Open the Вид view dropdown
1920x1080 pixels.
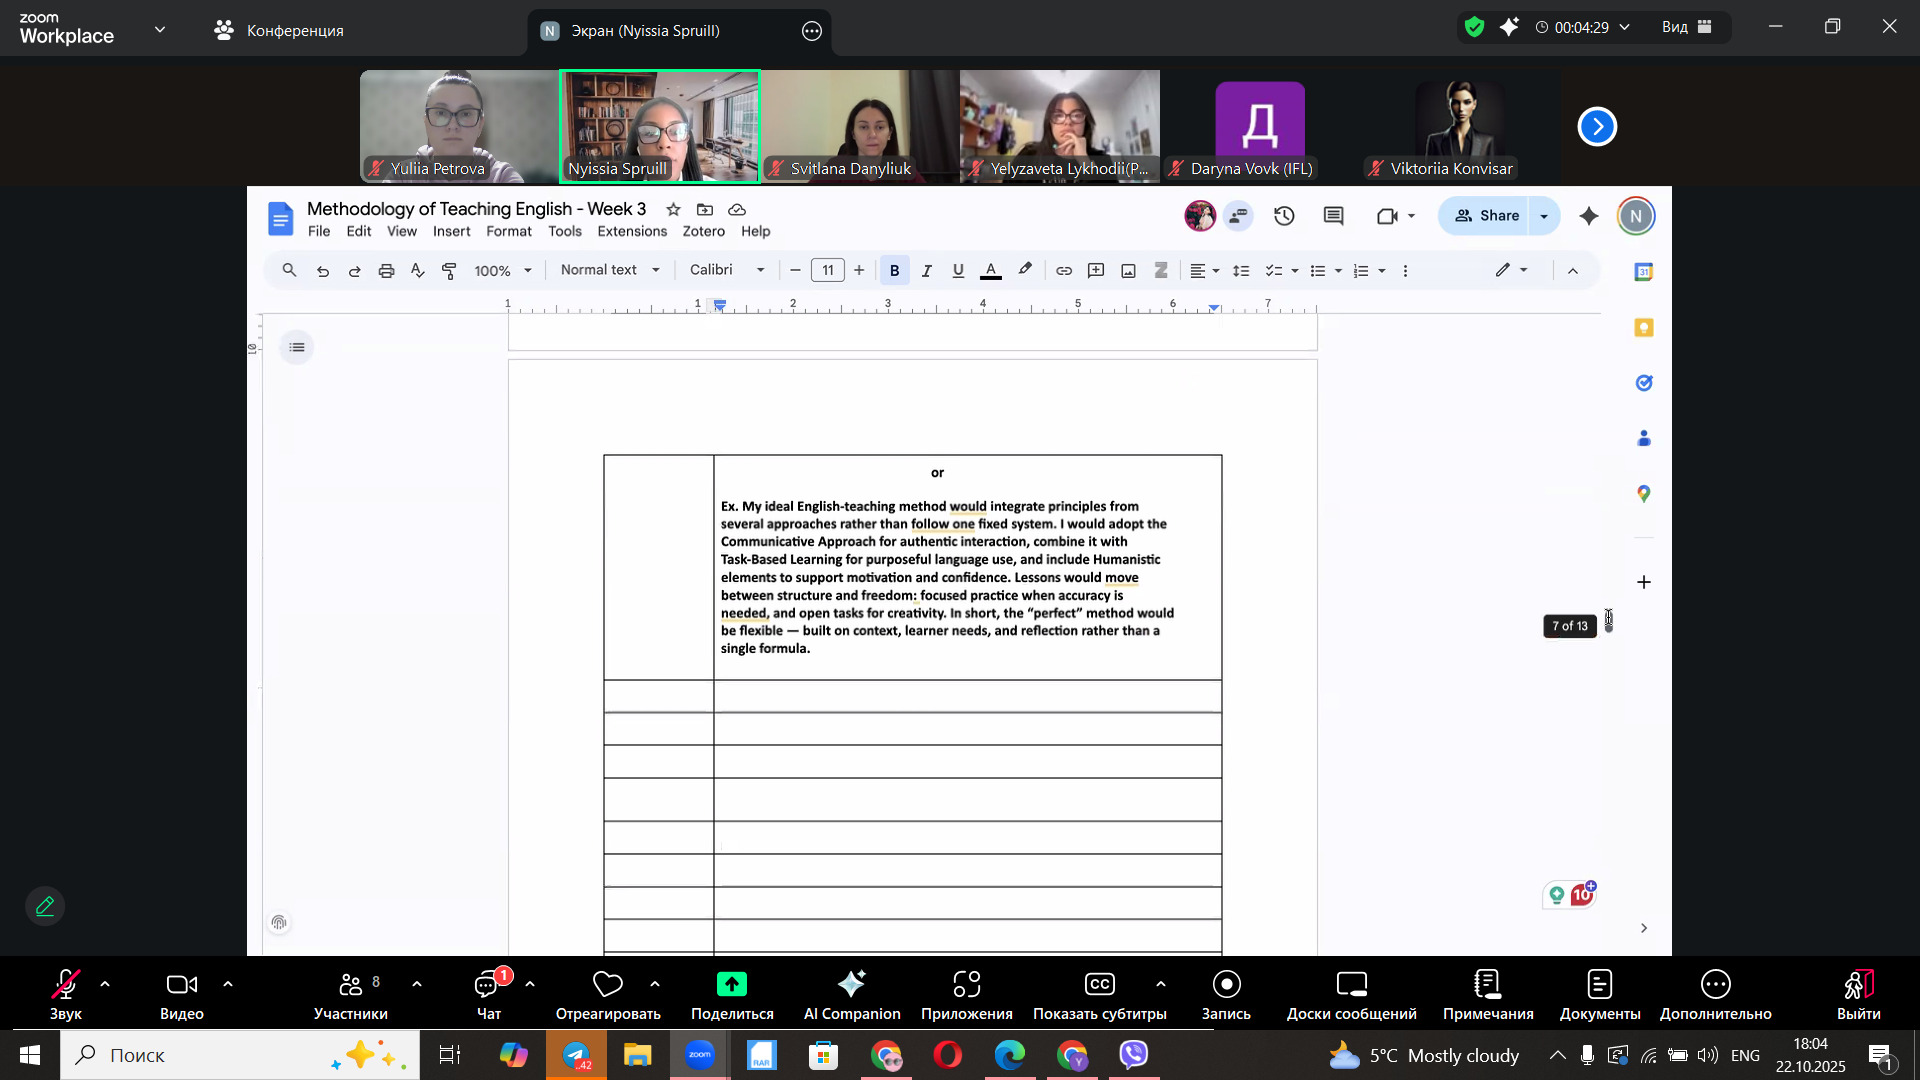pos(1687,27)
